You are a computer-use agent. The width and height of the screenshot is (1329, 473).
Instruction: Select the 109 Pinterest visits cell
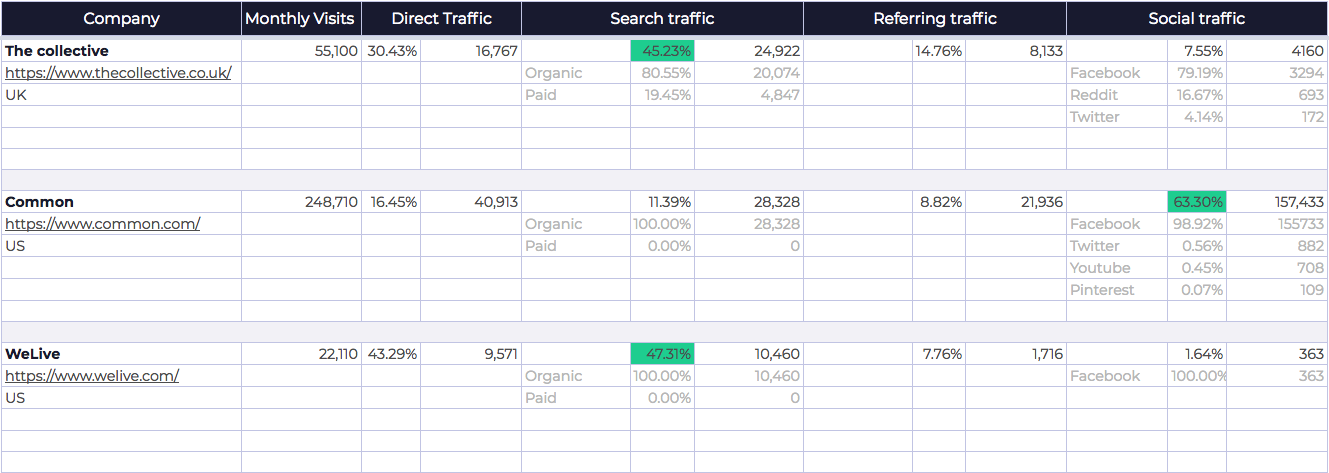click(1277, 290)
